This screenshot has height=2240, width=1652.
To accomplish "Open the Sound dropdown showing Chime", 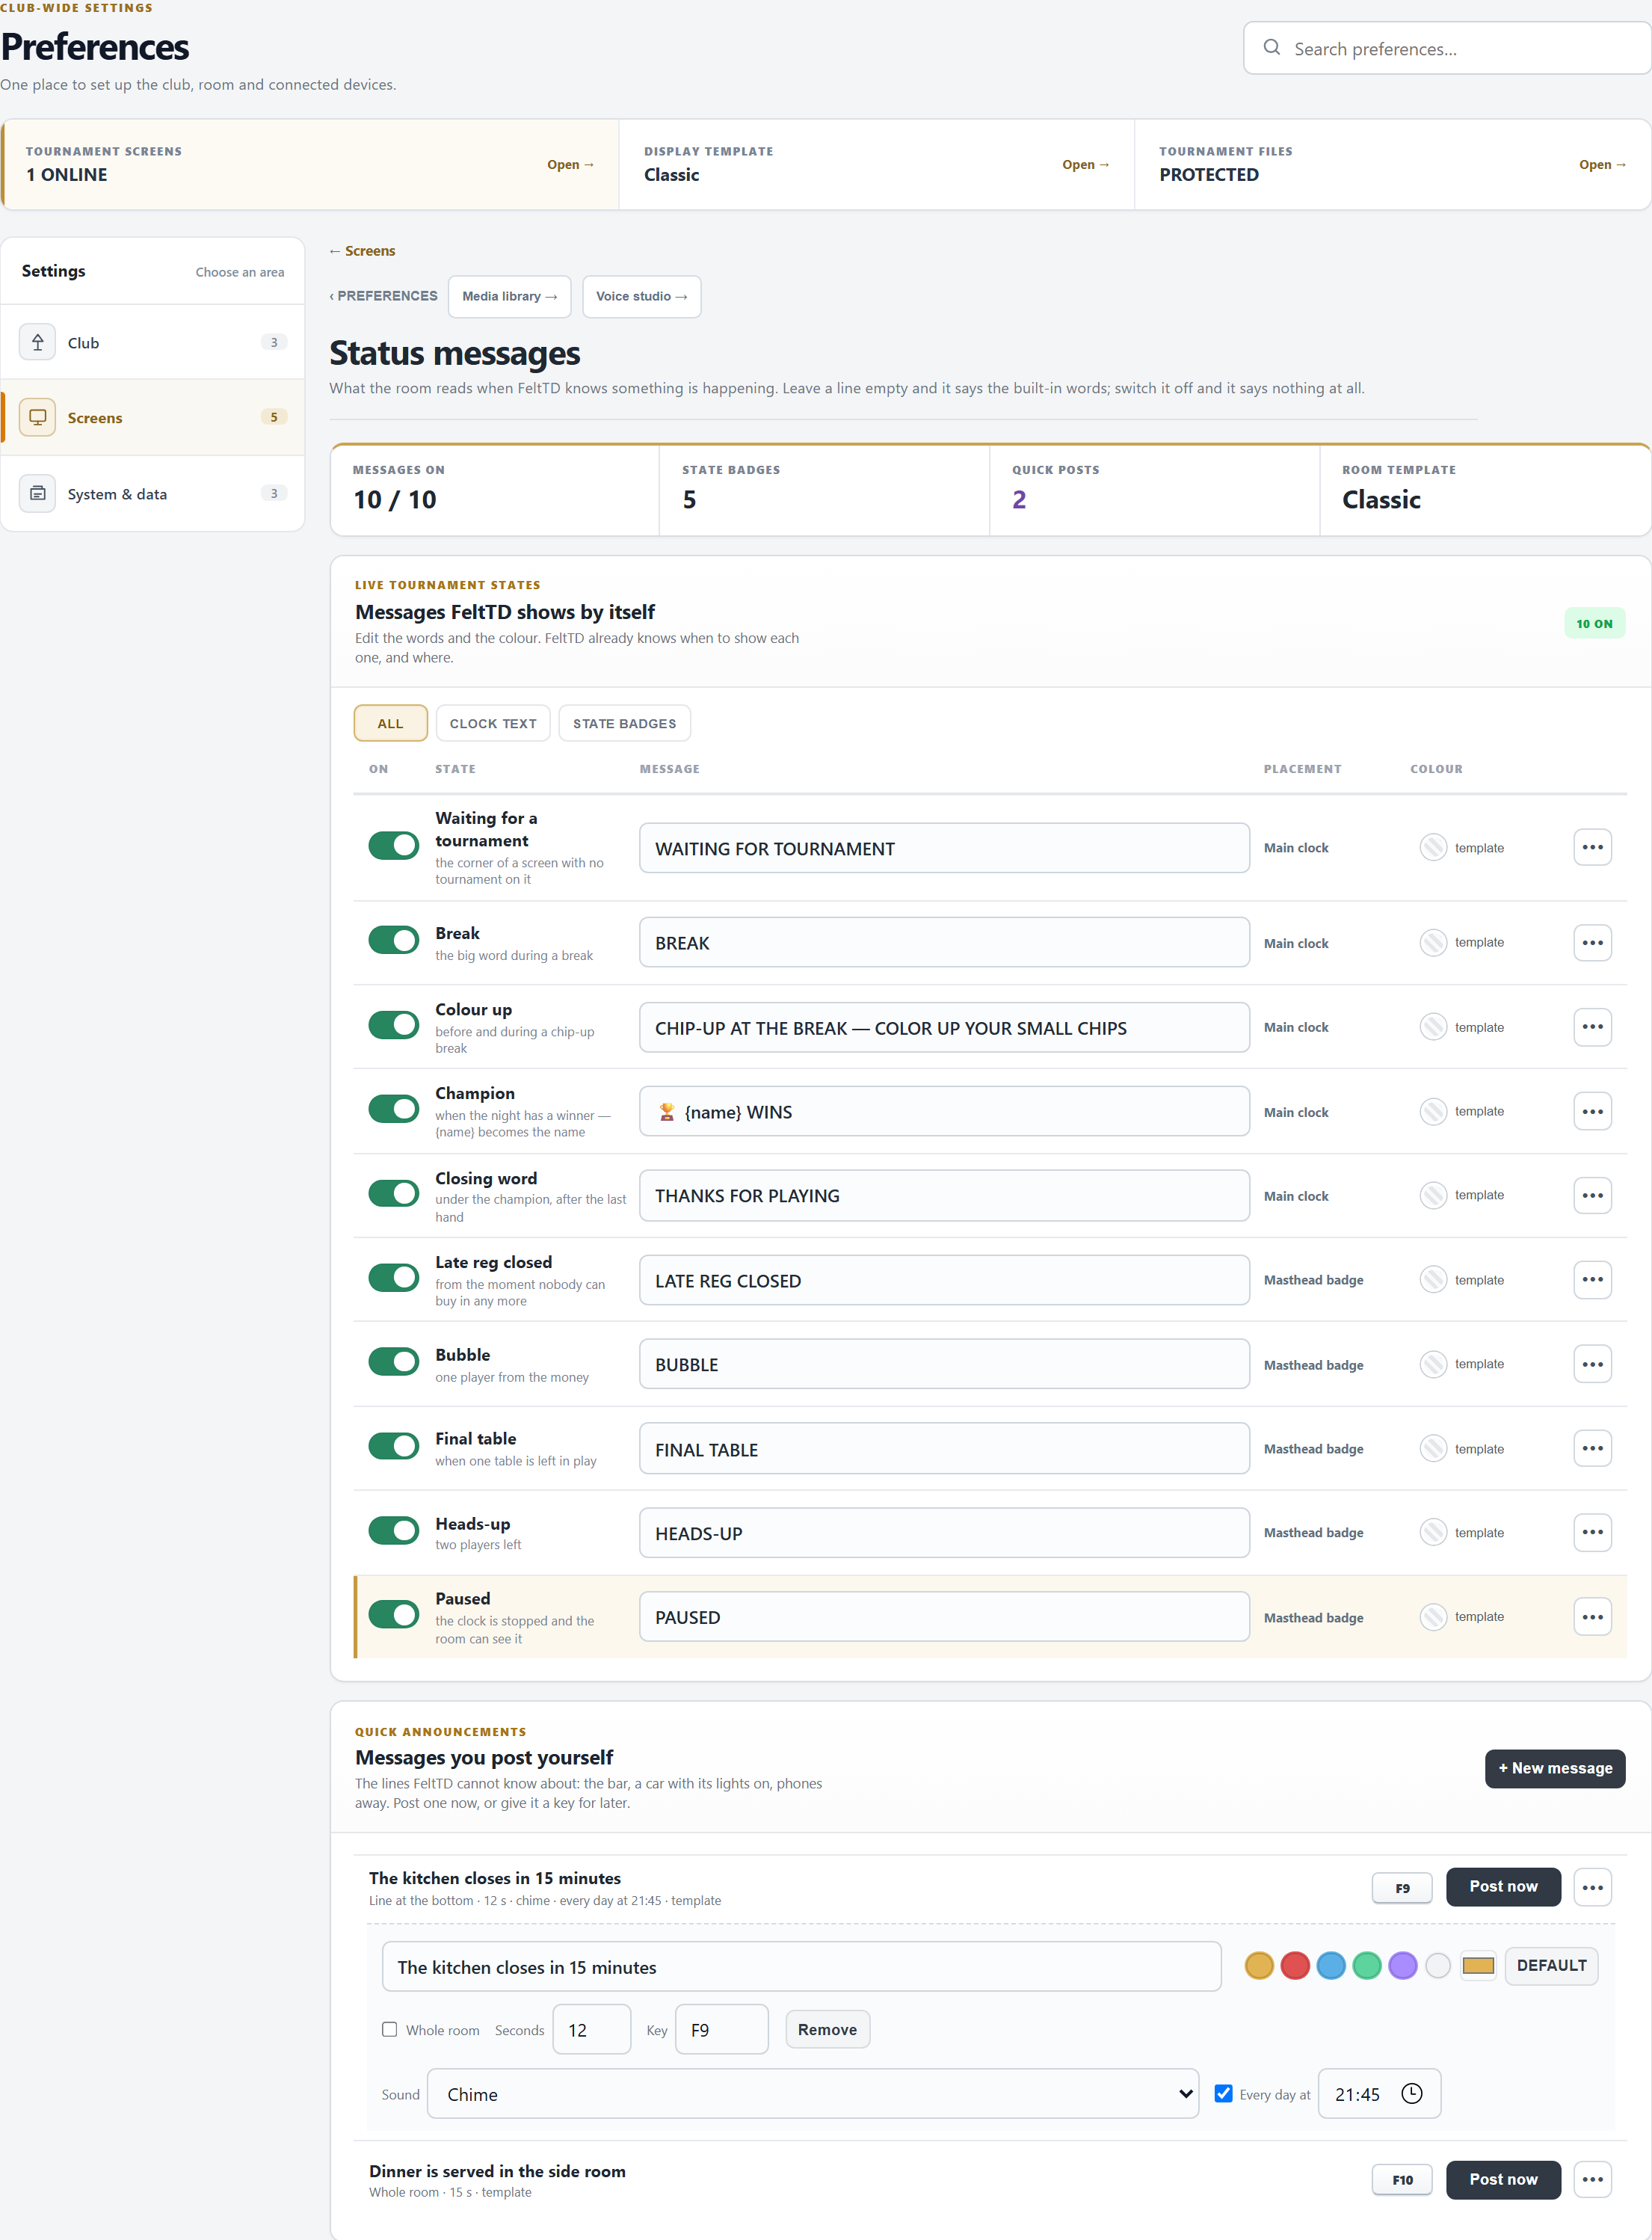I will [813, 2093].
